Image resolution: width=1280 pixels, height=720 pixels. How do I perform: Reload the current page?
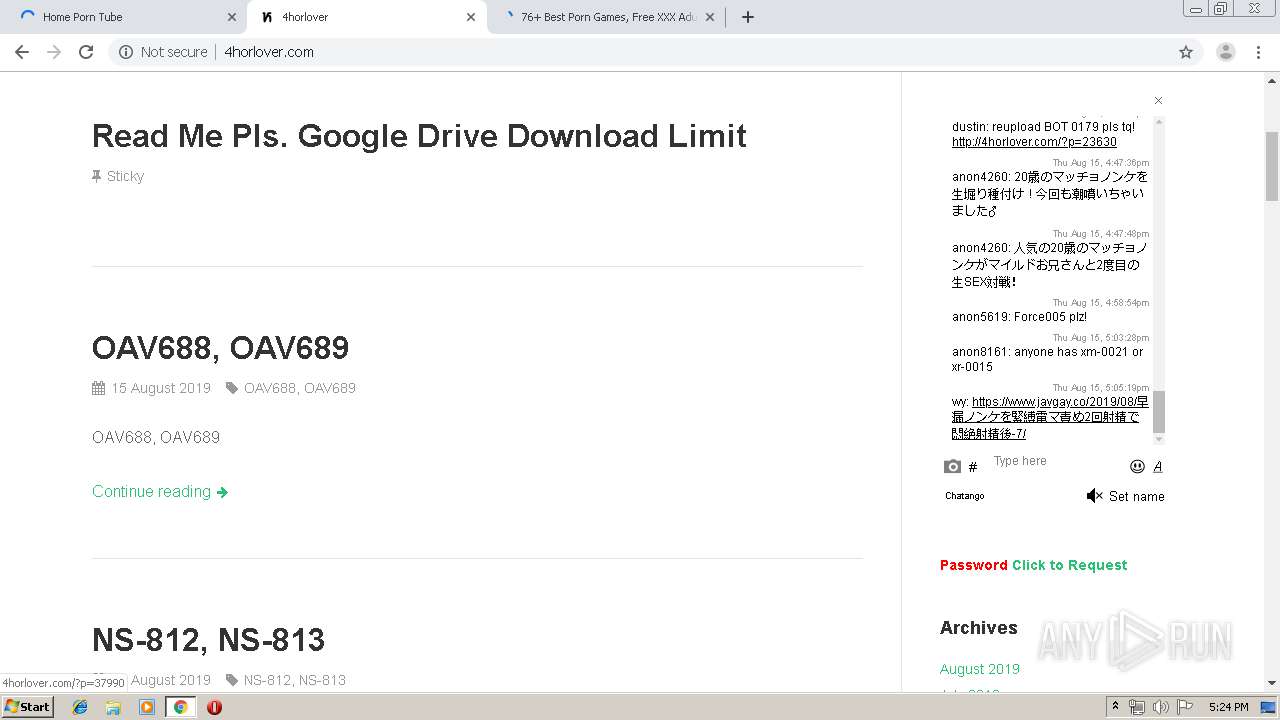pos(86,52)
